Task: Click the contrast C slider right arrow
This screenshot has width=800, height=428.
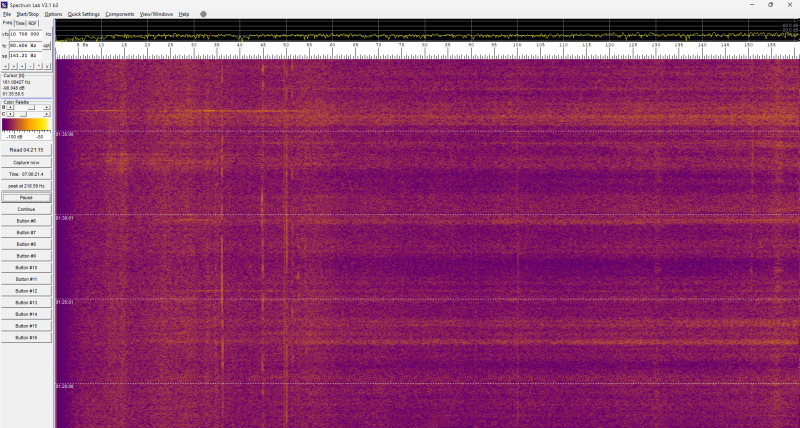Action: pos(46,114)
